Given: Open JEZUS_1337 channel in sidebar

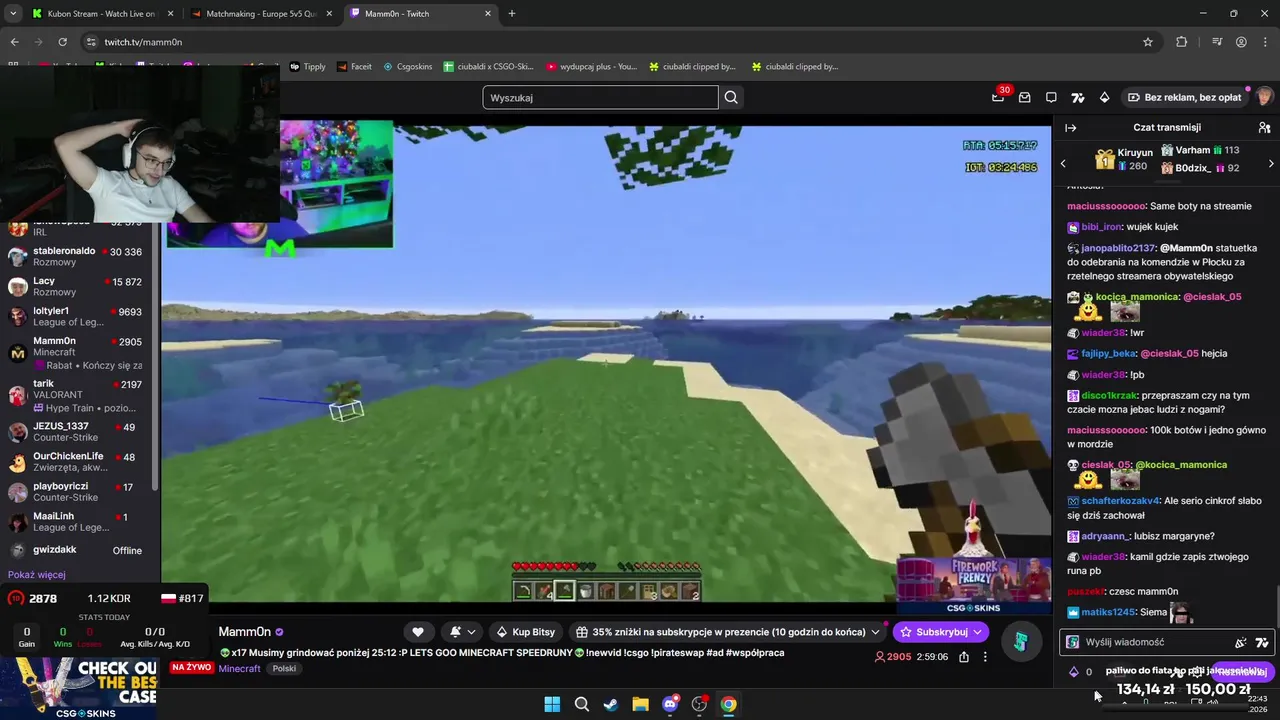Looking at the screenshot, I should click(80, 432).
